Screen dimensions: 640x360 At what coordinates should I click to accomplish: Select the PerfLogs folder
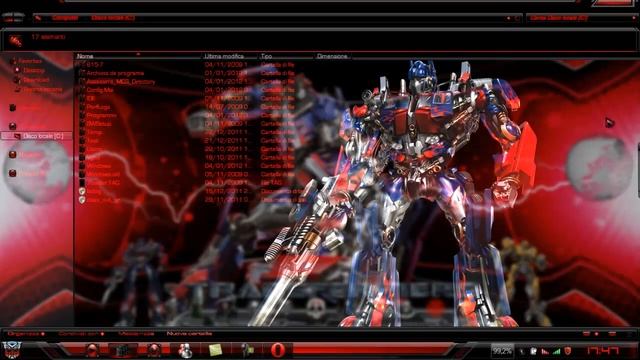coord(98,107)
